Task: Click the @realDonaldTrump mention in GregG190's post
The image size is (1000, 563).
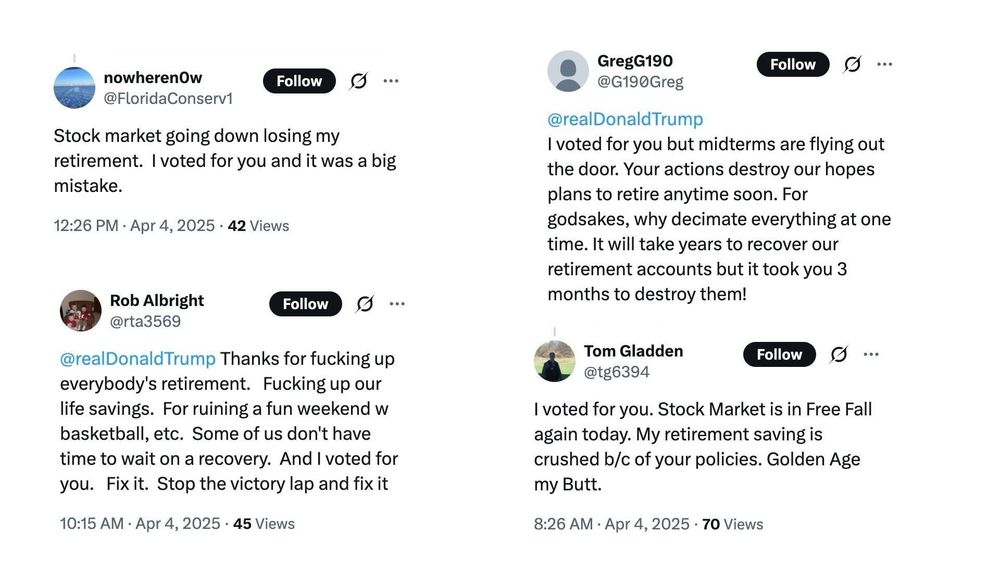Action: click(625, 119)
